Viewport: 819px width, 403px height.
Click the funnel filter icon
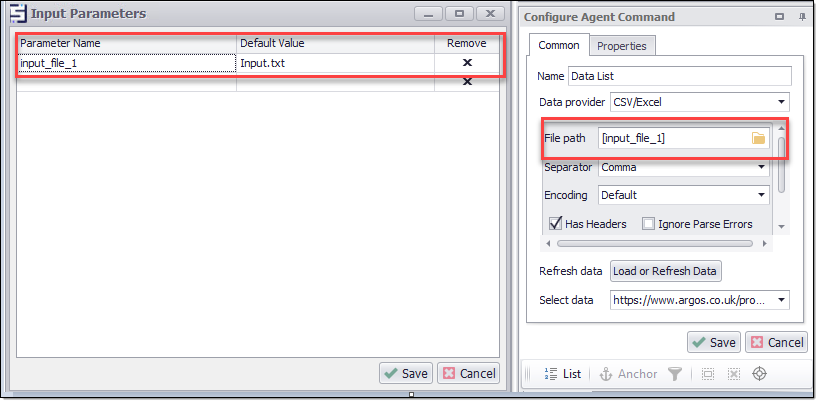pos(675,374)
